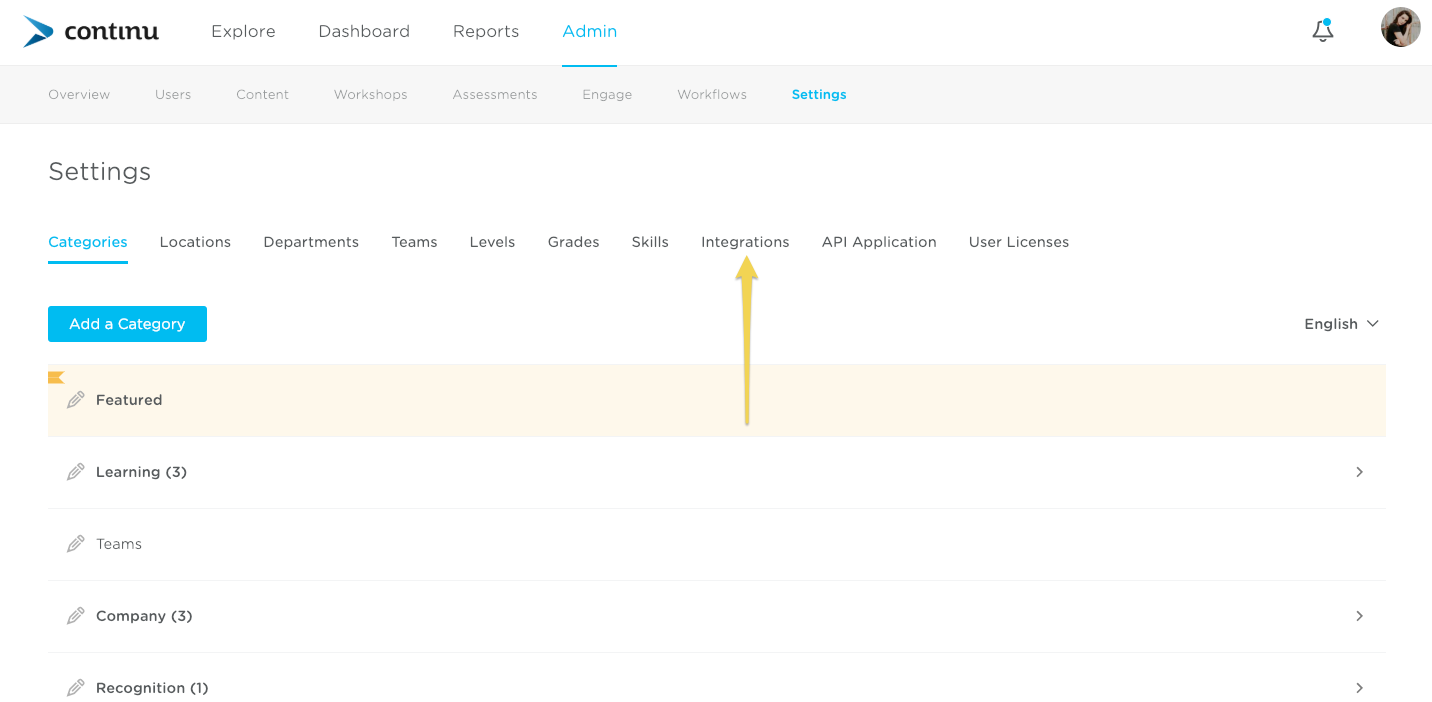Viewport: 1432px width, 702px height.
Task: Expand the Company (3) row chevron
Action: point(1359,616)
